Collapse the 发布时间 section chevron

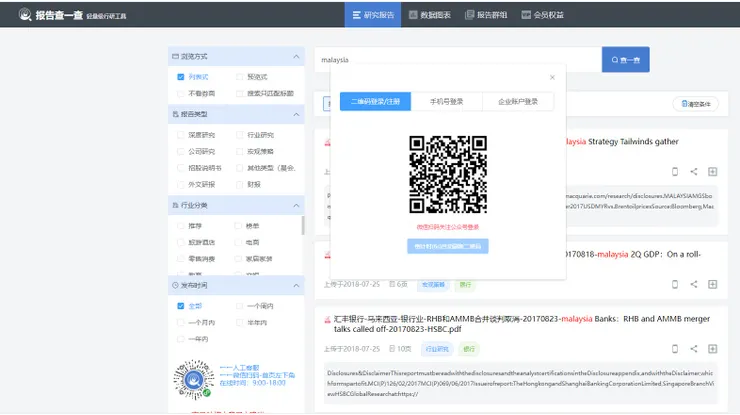[296, 286]
